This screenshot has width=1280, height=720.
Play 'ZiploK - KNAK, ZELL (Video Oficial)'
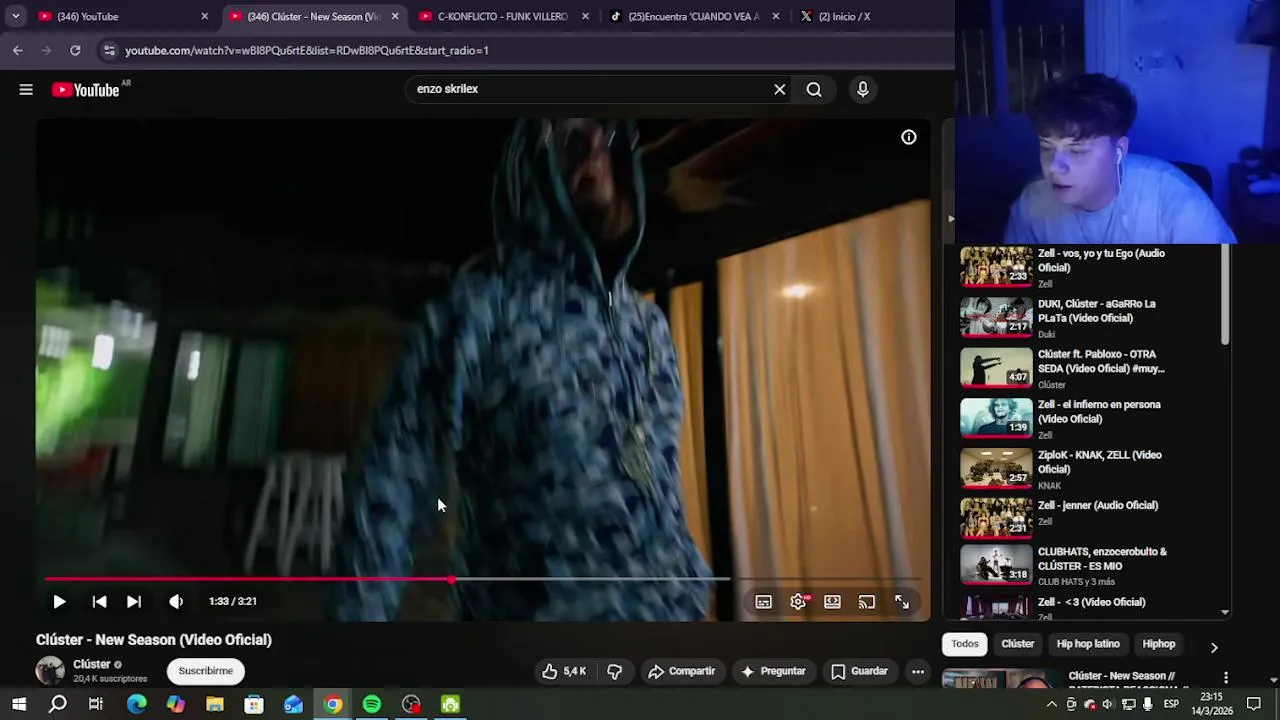[1086, 469]
